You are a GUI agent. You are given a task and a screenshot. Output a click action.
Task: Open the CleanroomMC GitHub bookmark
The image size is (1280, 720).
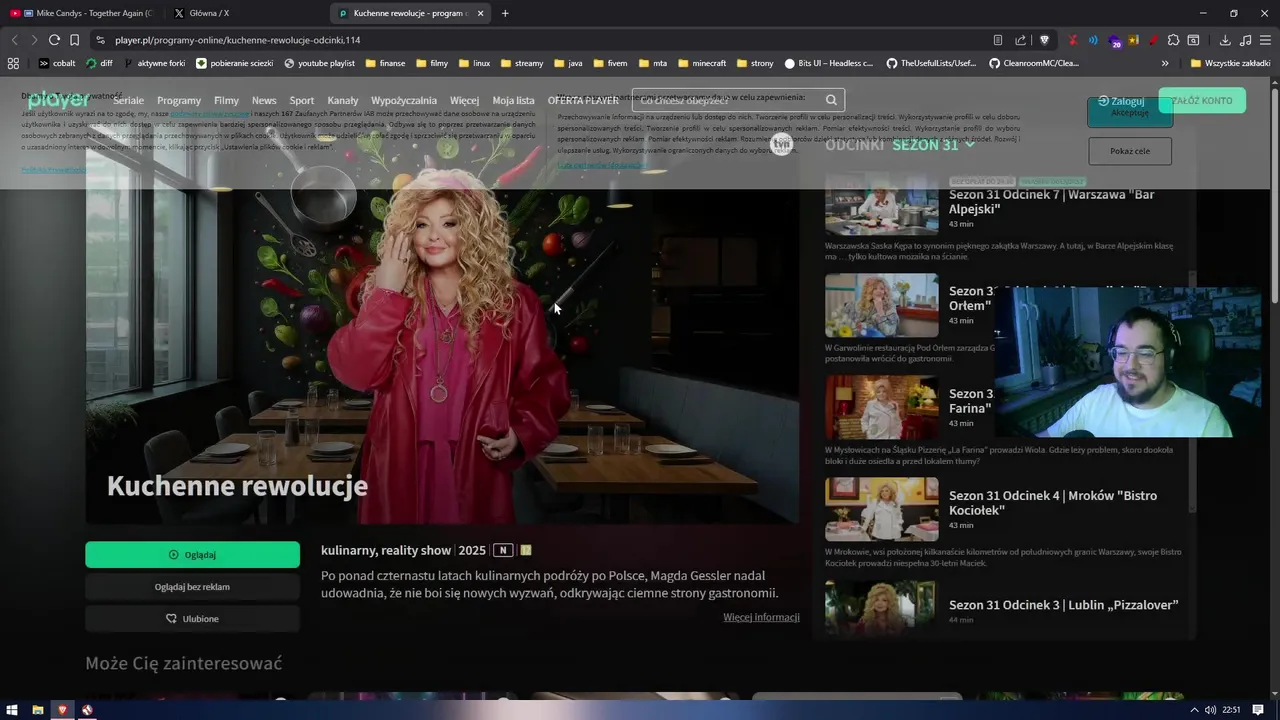(x=1034, y=63)
